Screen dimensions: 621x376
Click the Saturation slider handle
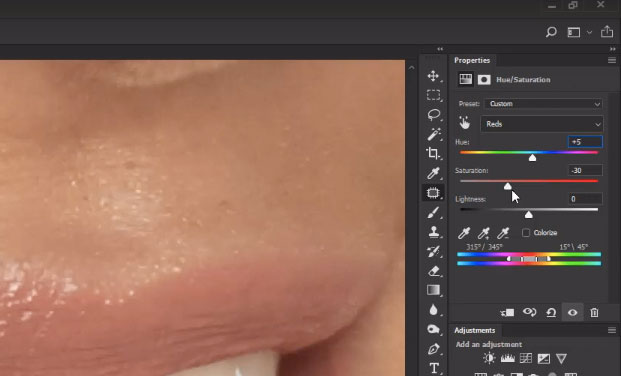pyautogui.click(x=507, y=186)
